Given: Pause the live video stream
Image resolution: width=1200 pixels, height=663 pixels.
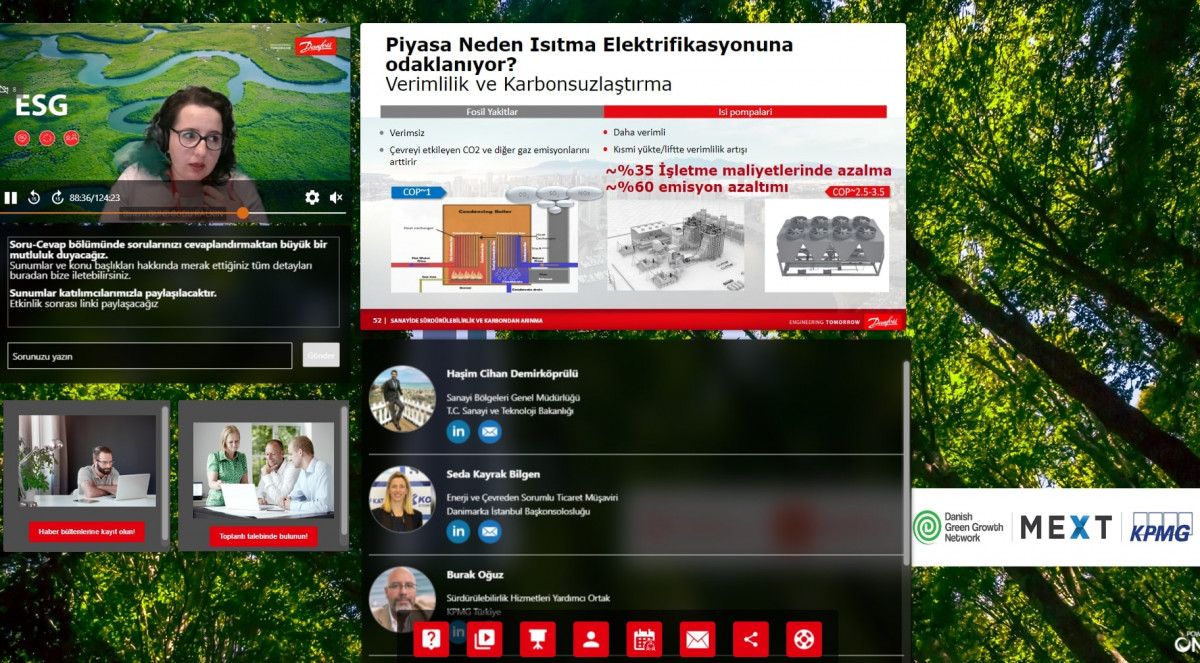Looking at the screenshot, I should tap(11, 198).
